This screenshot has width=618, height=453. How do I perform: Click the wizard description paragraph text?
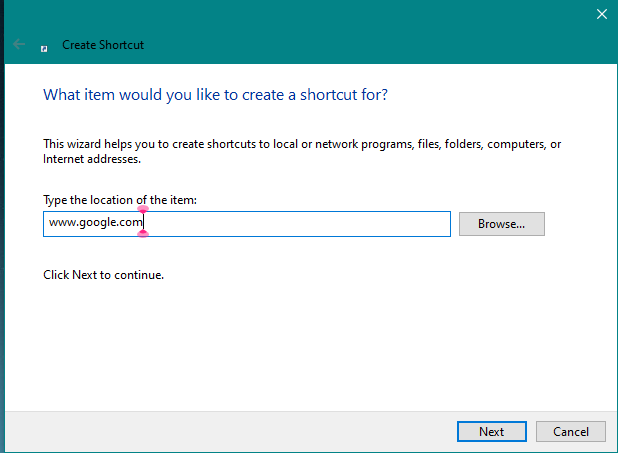pos(302,151)
